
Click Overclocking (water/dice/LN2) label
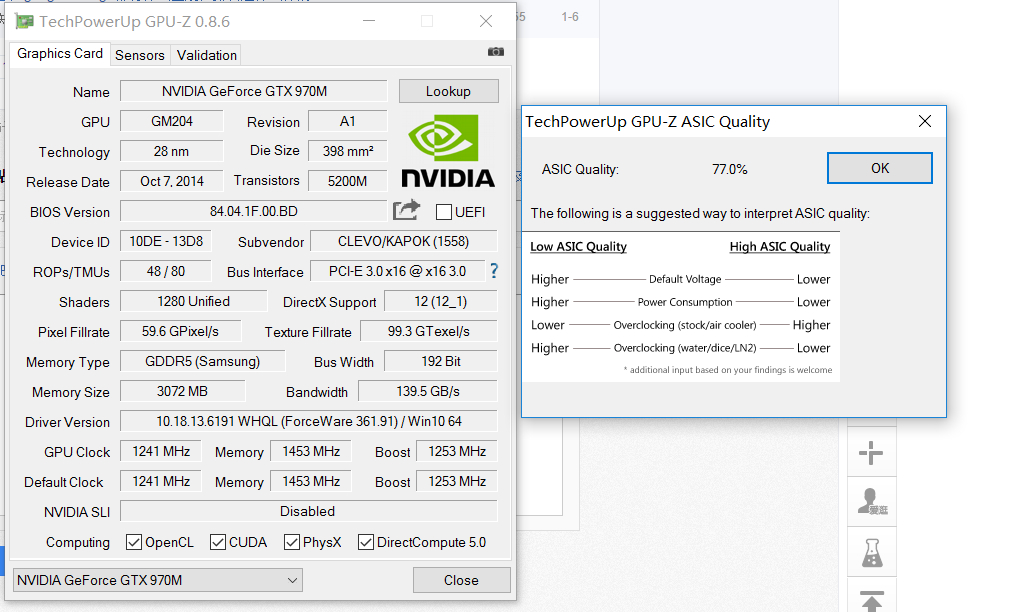click(x=684, y=347)
